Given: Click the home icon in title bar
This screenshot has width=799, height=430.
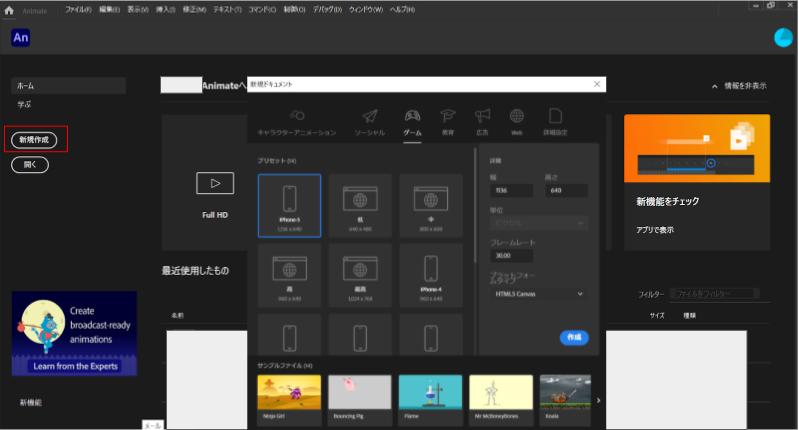Looking at the screenshot, I should tap(9, 10).
